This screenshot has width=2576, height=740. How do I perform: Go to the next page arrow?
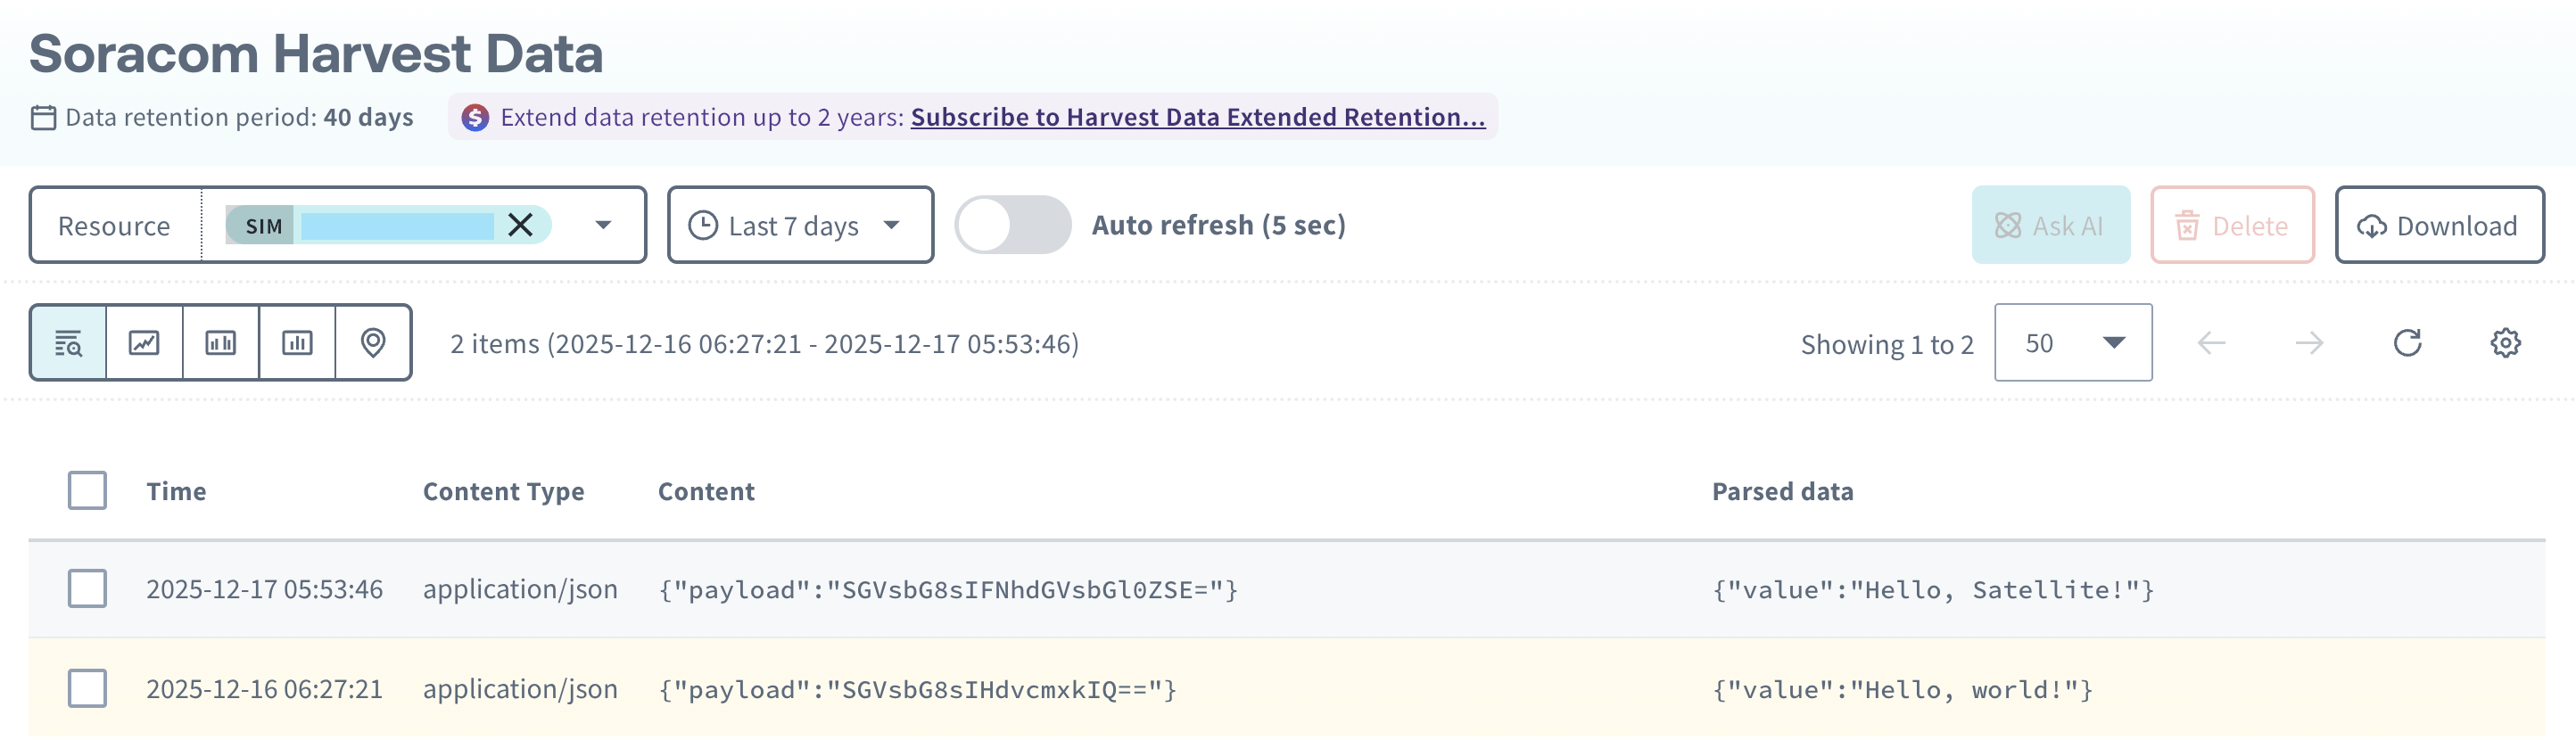(x=2310, y=343)
